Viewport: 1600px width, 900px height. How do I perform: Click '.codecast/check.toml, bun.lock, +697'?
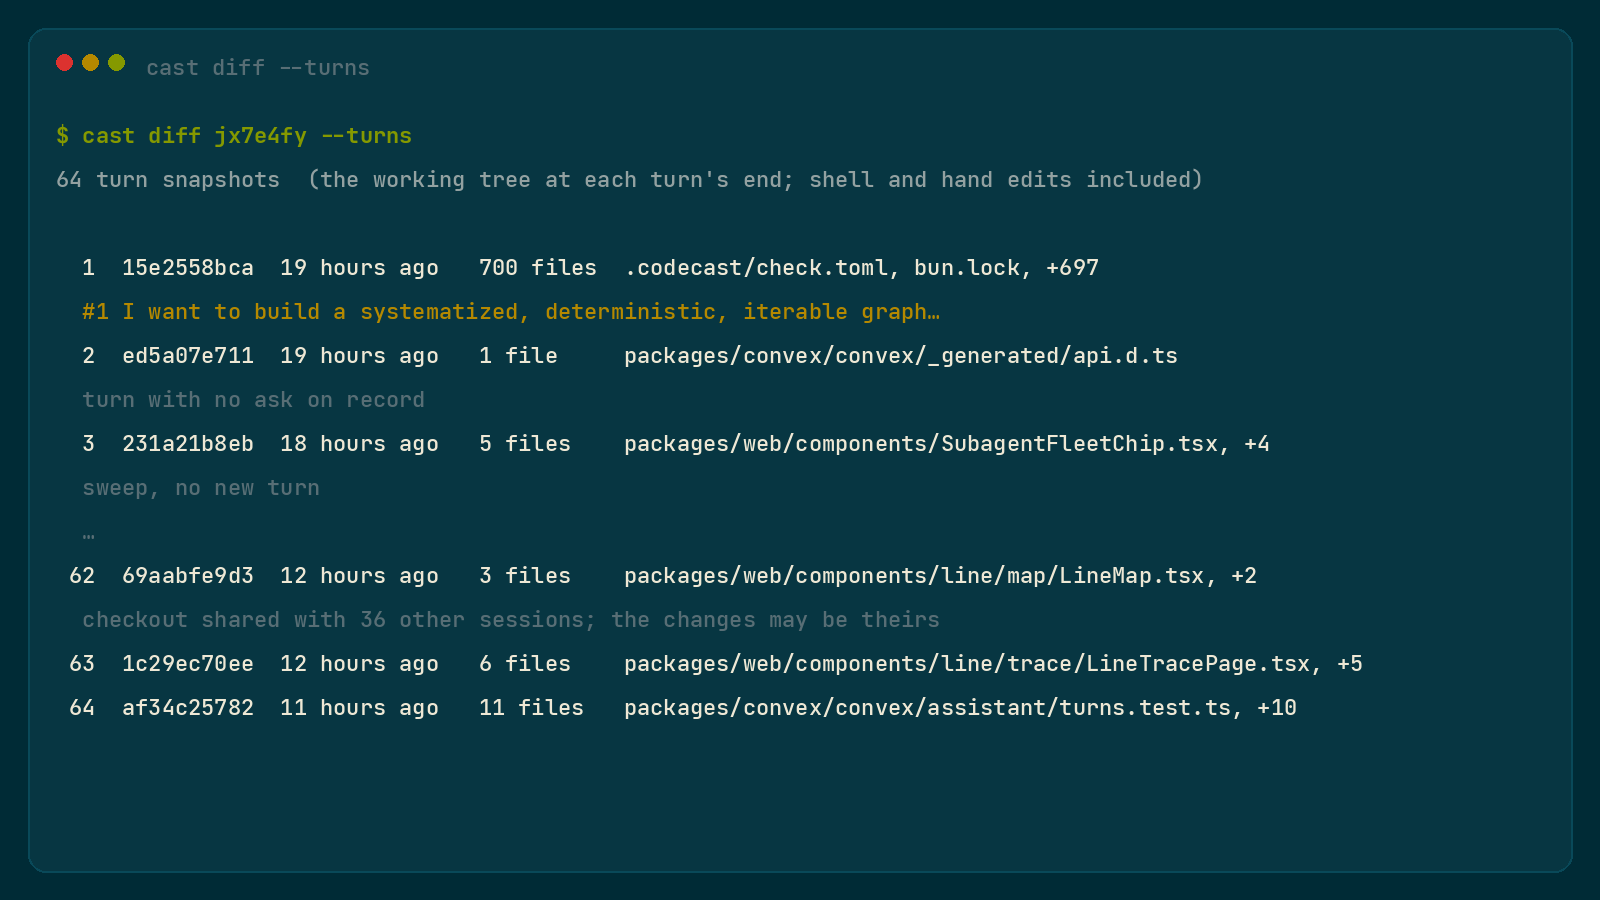coord(862,268)
